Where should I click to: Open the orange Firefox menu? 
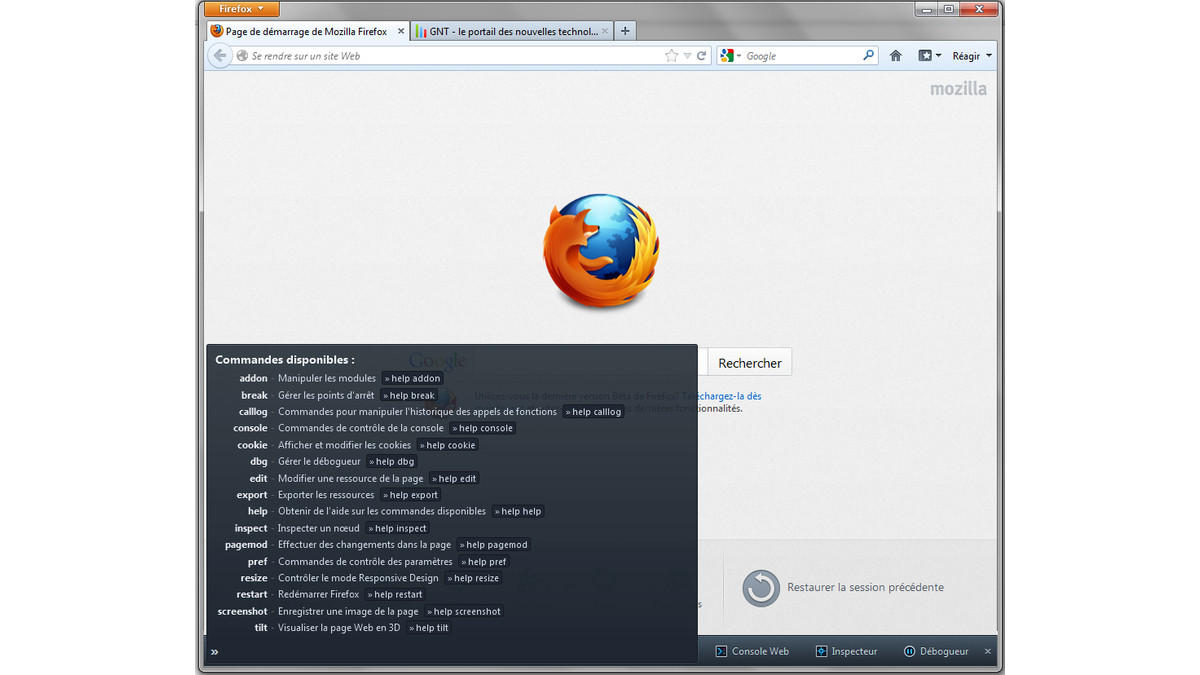240,8
